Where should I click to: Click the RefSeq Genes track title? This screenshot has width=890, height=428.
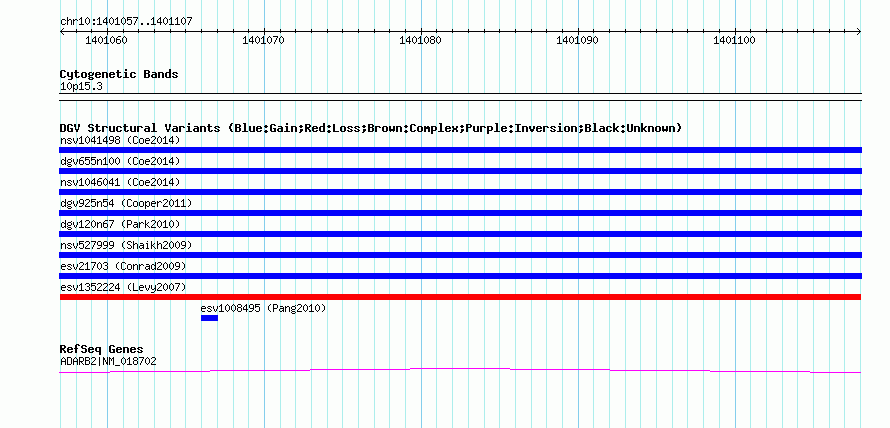pyautogui.click(x=102, y=349)
